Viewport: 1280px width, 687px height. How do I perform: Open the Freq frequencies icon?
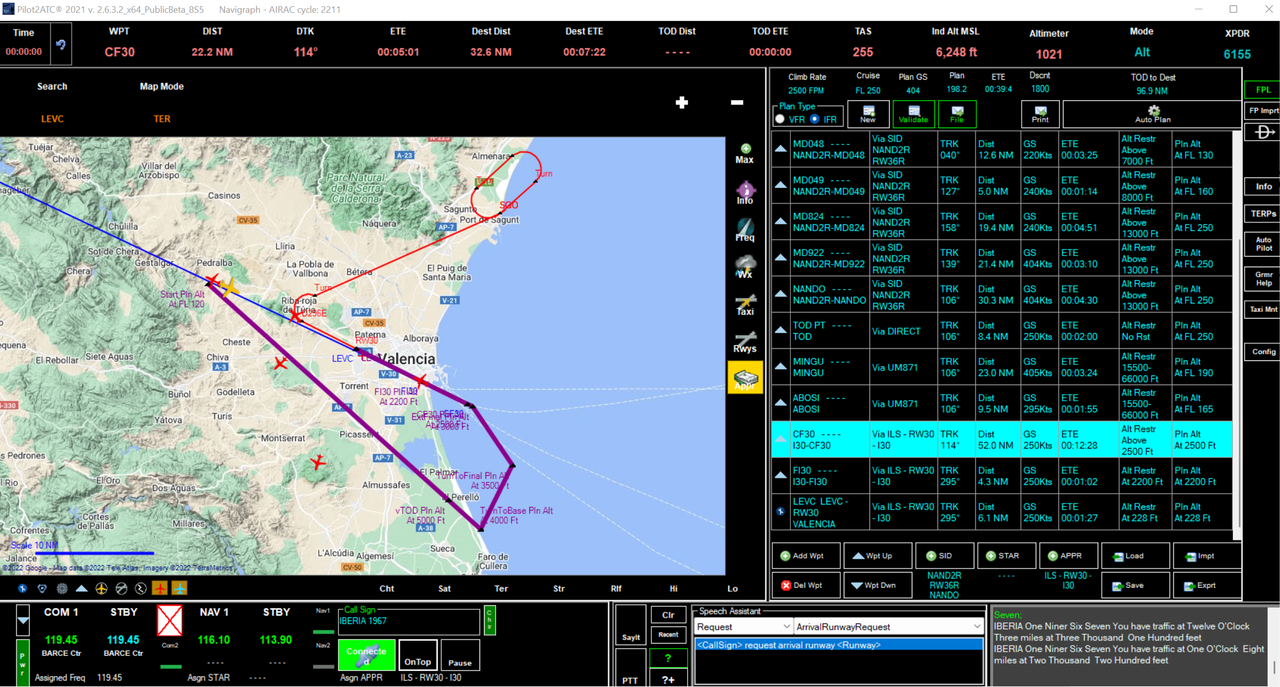click(745, 231)
